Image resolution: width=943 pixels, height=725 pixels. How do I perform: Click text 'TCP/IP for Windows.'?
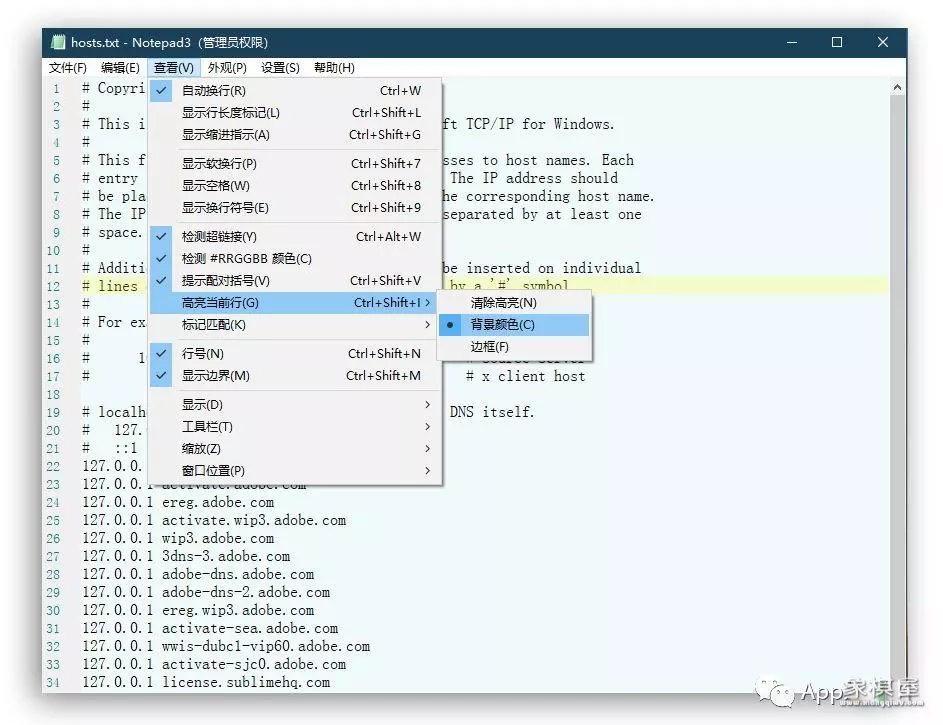coord(540,124)
